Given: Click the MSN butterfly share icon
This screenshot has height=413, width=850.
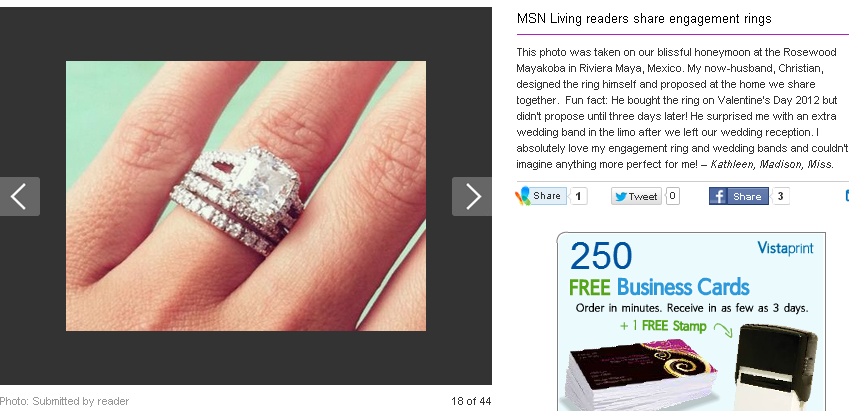Looking at the screenshot, I should tap(523, 196).
